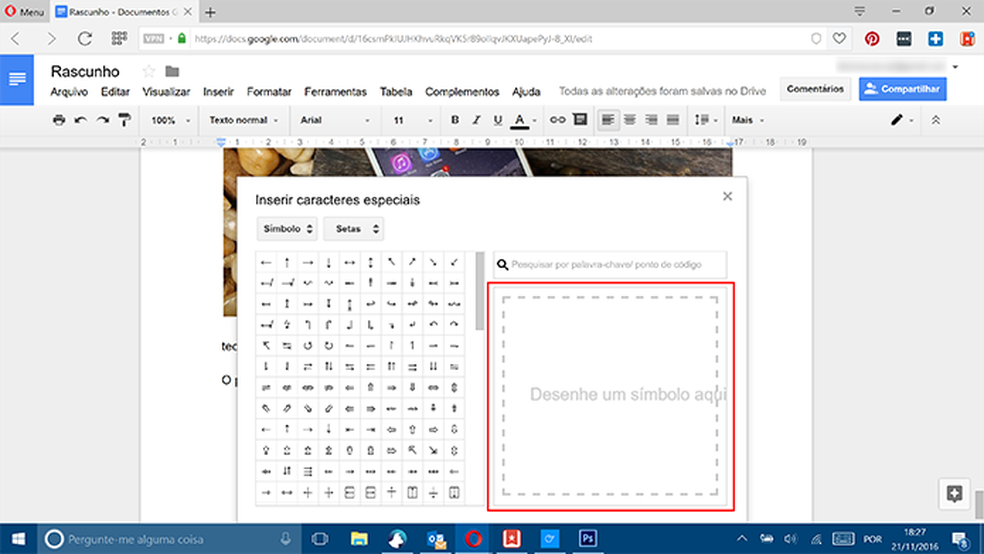Click the Compartilhar button
This screenshot has width=984, height=554.
coord(902,89)
